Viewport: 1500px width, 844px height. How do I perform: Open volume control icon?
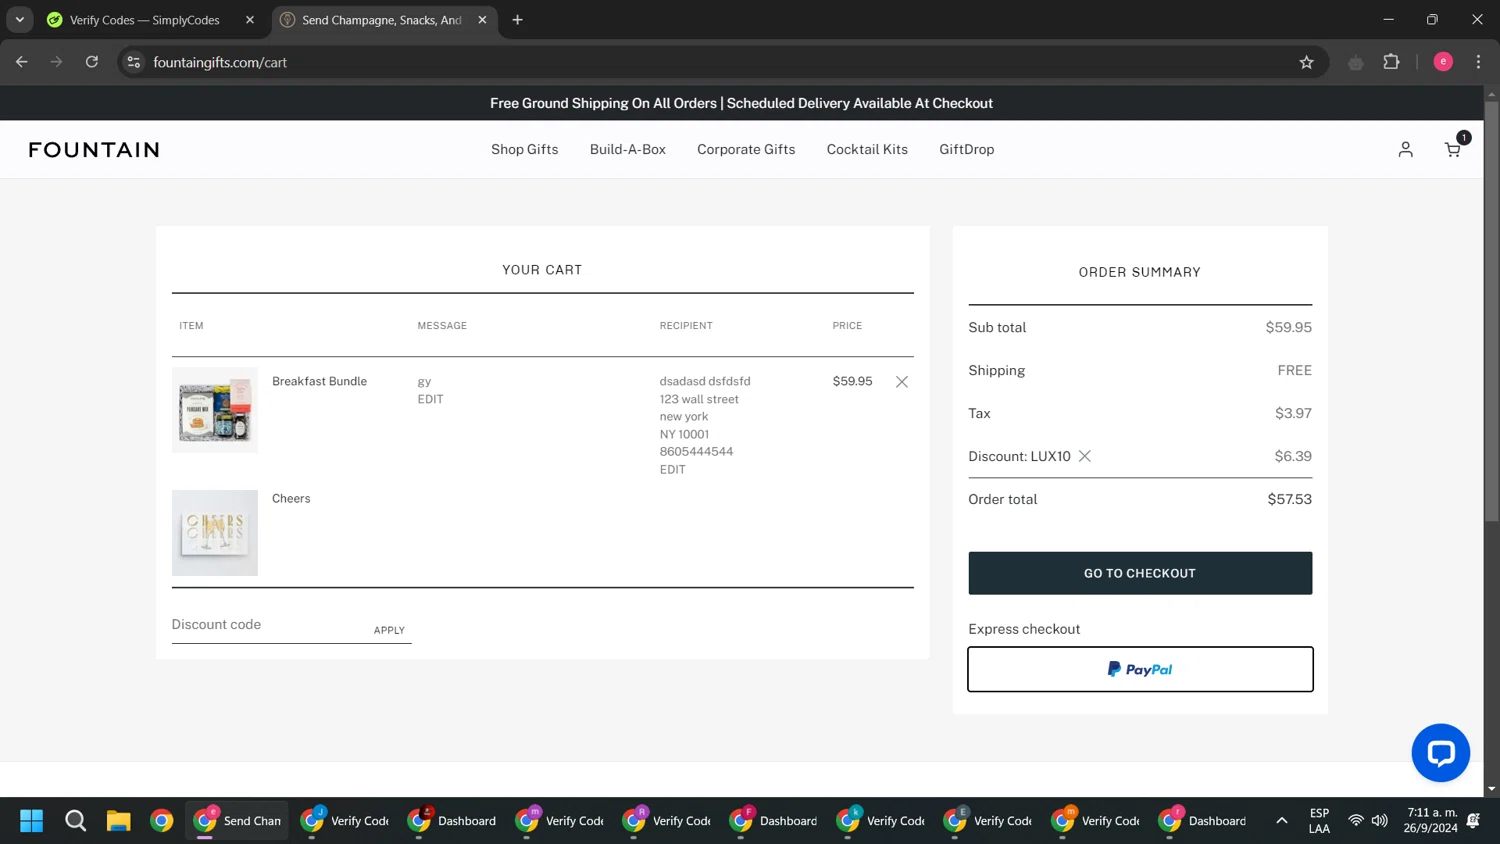[x=1380, y=821]
